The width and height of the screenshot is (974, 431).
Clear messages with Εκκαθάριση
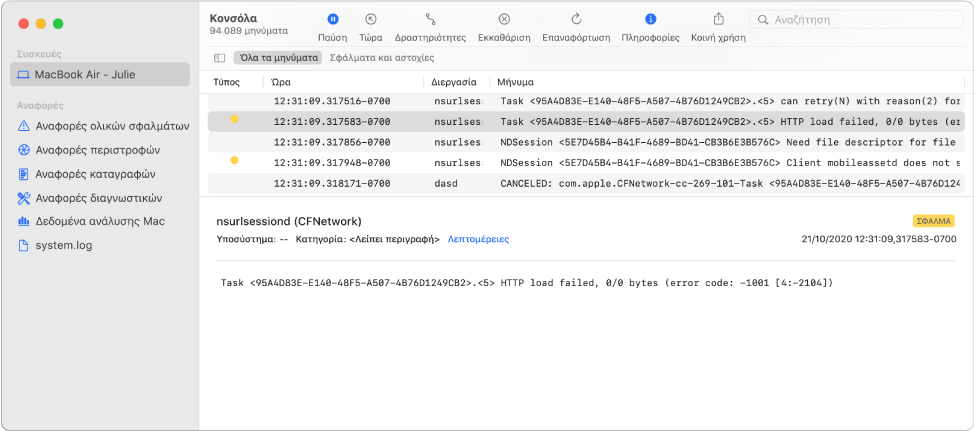point(504,27)
